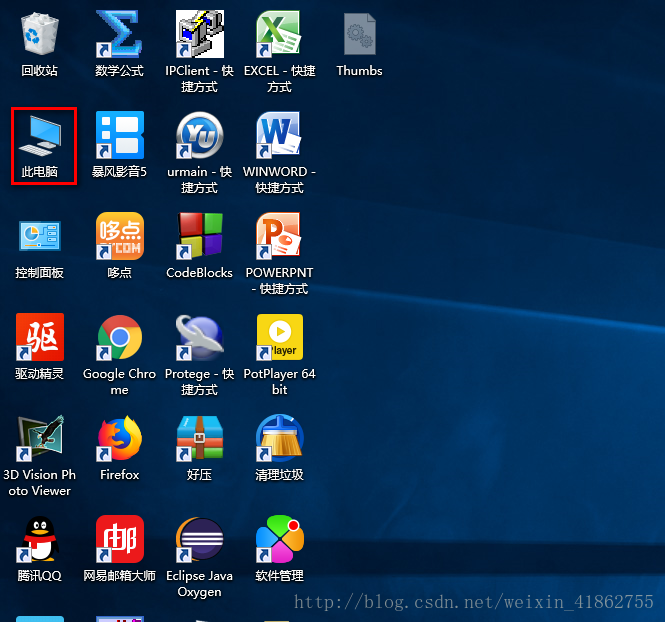Click the 'Google Chrome' label text
Screen dimensions: 665x622
coord(120,382)
